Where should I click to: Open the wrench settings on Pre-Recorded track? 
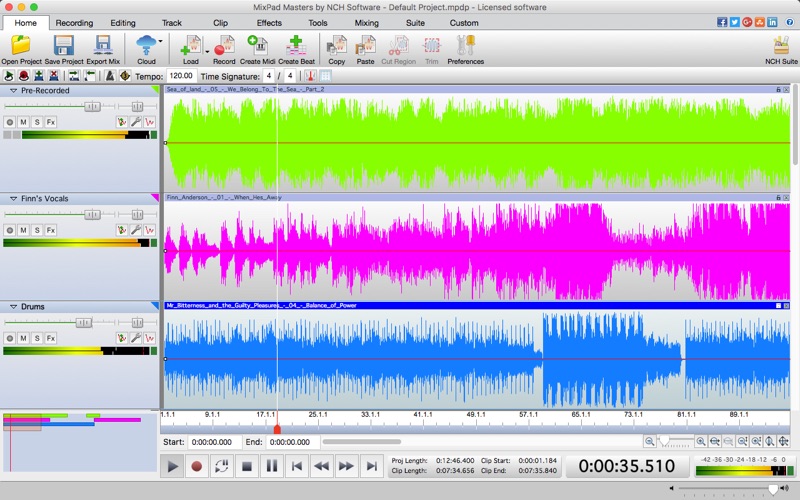[x=135, y=122]
